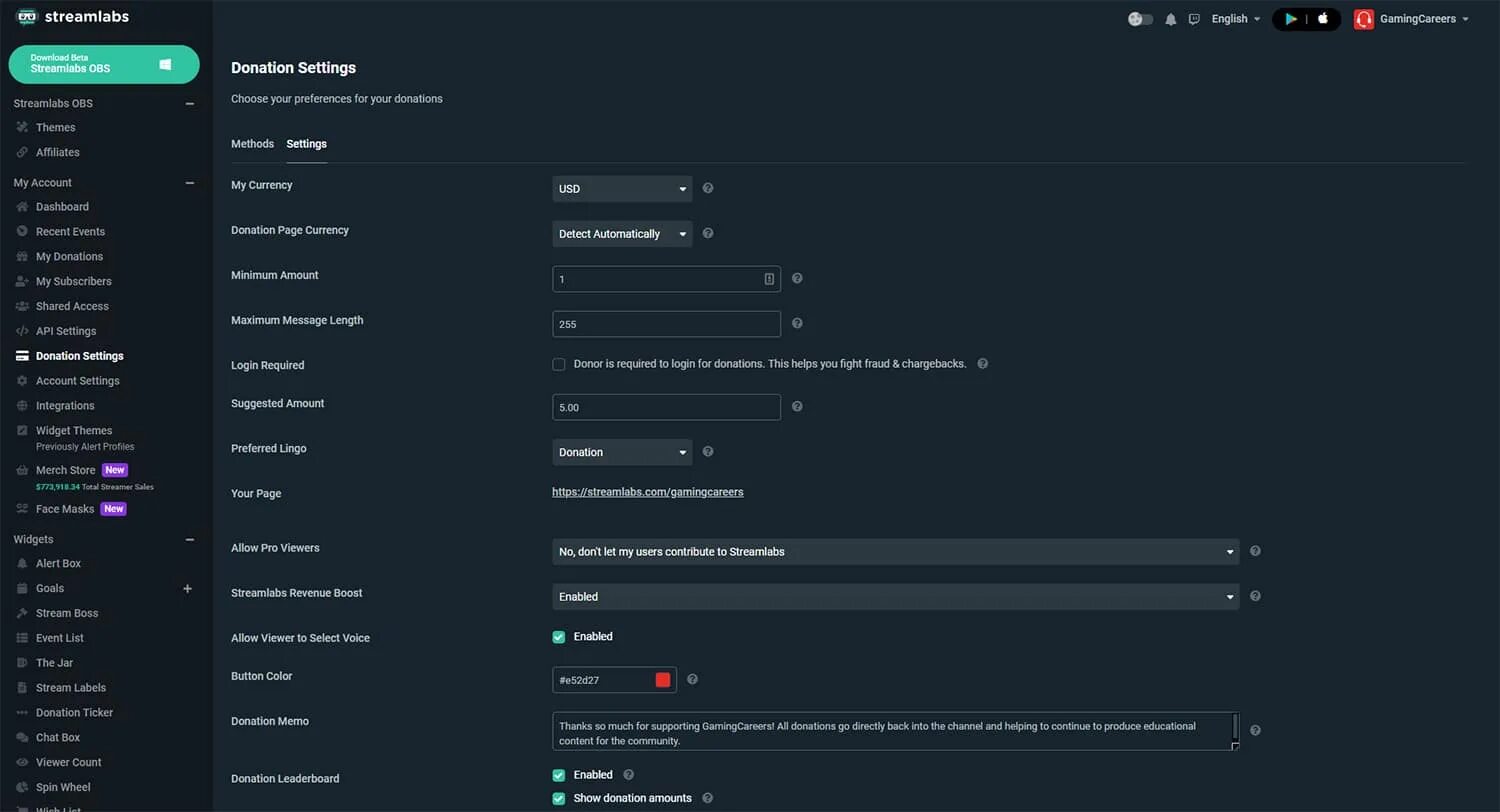This screenshot has width=1500, height=812.
Task: Open Recent Events in sidebar
Action: click(70, 232)
